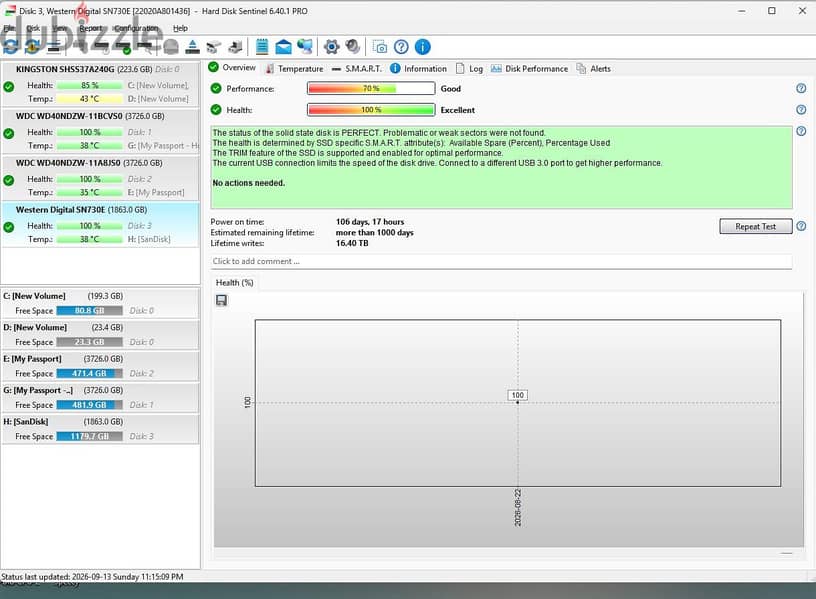The width and height of the screenshot is (816, 599).
Task: Open the S.M.A.R.T. tab
Action: [357, 68]
